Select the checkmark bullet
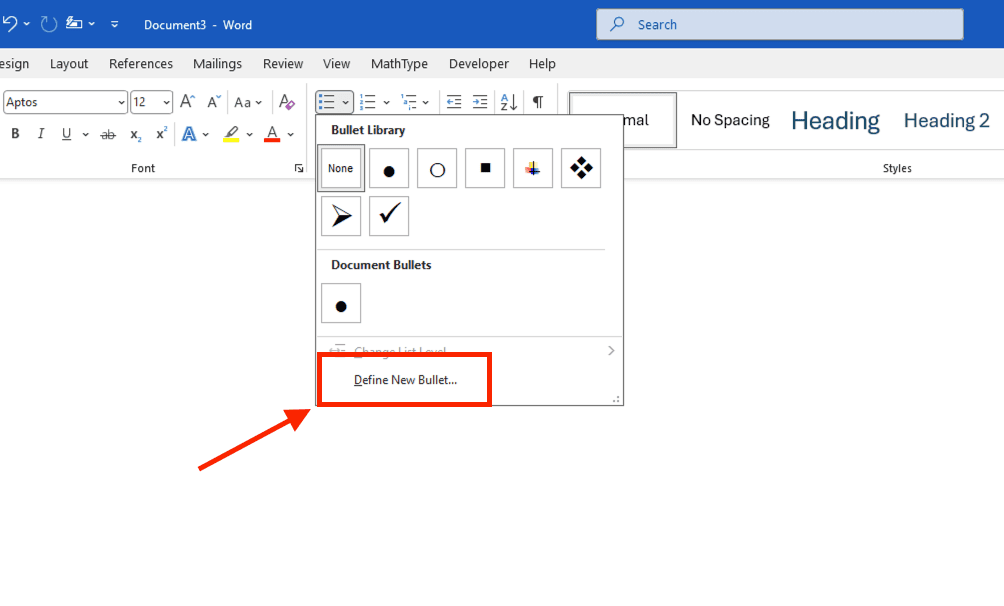 389,216
